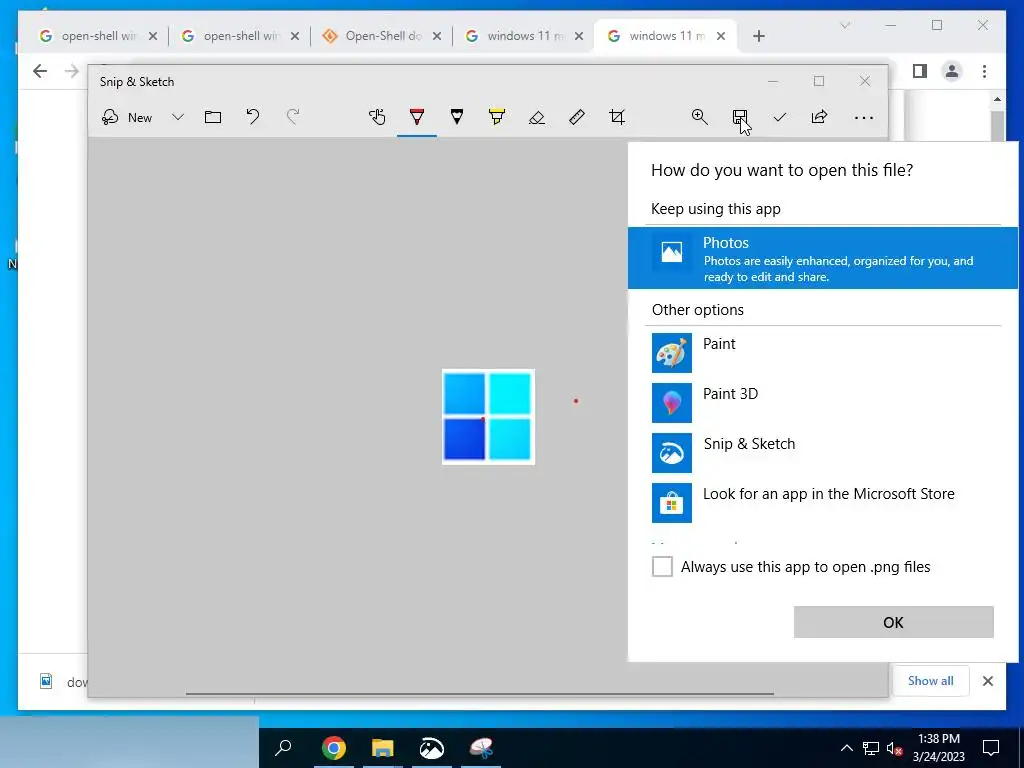Select the Ruler tool

pyautogui.click(x=577, y=118)
